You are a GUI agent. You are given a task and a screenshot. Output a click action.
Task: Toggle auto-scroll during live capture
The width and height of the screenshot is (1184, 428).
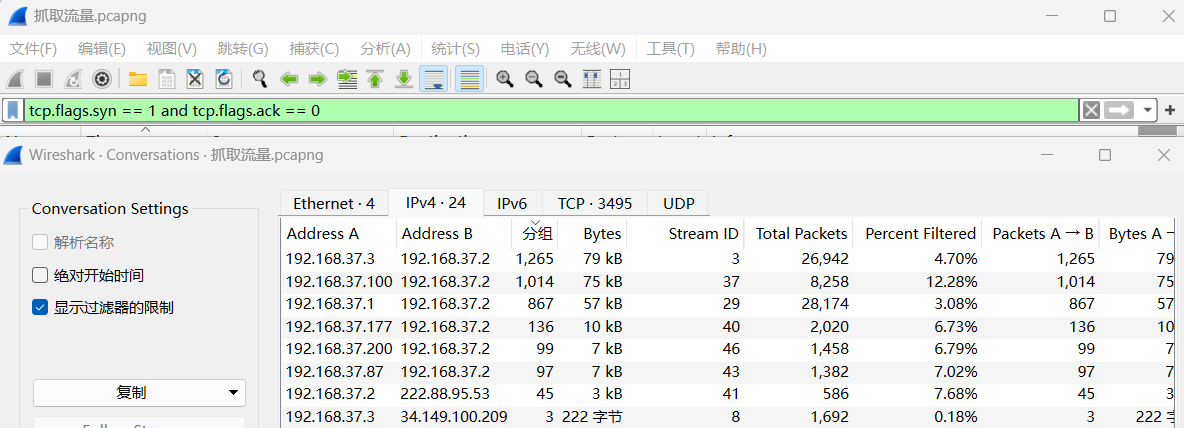click(x=433, y=79)
